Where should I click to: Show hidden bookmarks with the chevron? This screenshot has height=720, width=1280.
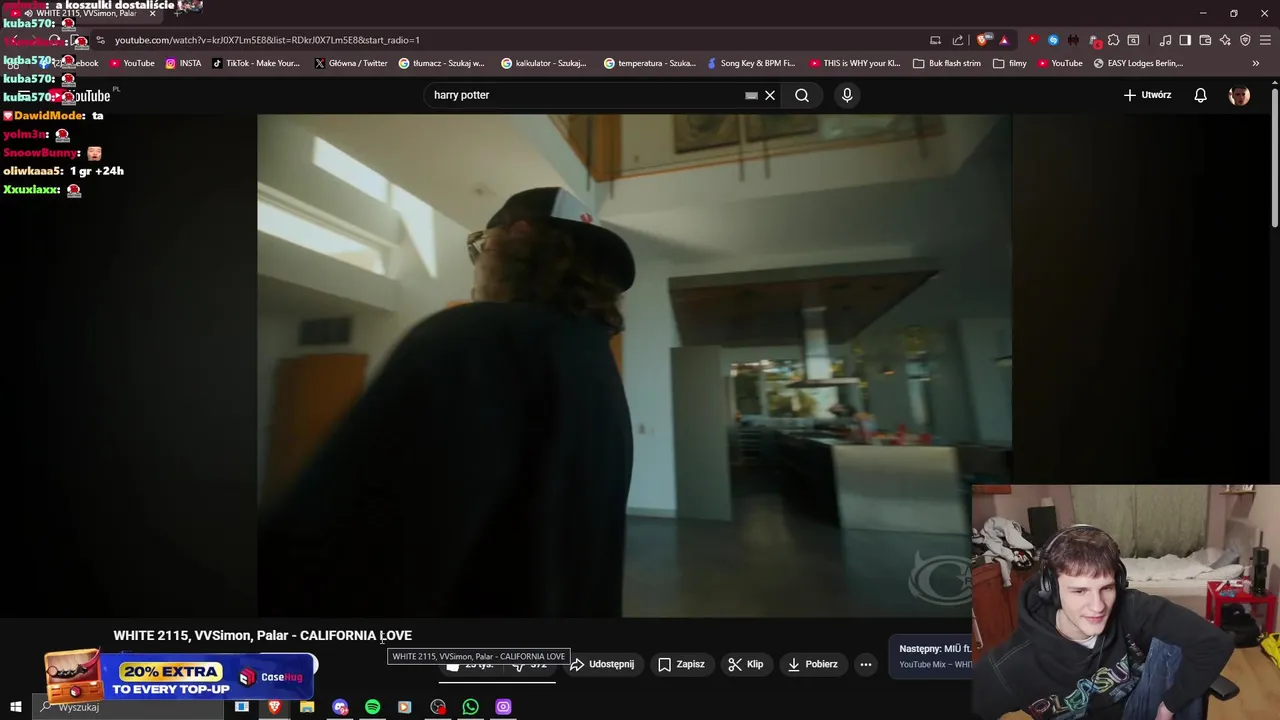click(x=1255, y=63)
